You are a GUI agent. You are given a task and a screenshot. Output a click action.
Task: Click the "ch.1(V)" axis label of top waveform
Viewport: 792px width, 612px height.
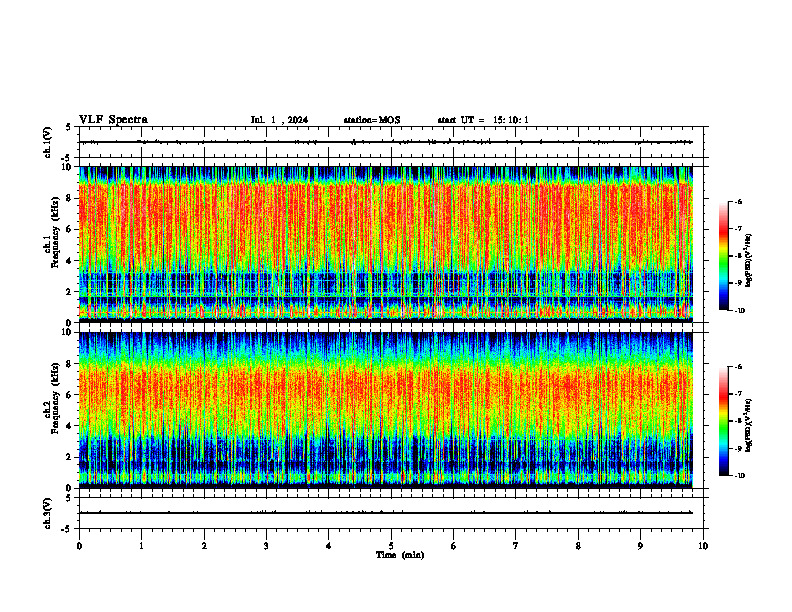pyautogui.click(x=48, y=142)
